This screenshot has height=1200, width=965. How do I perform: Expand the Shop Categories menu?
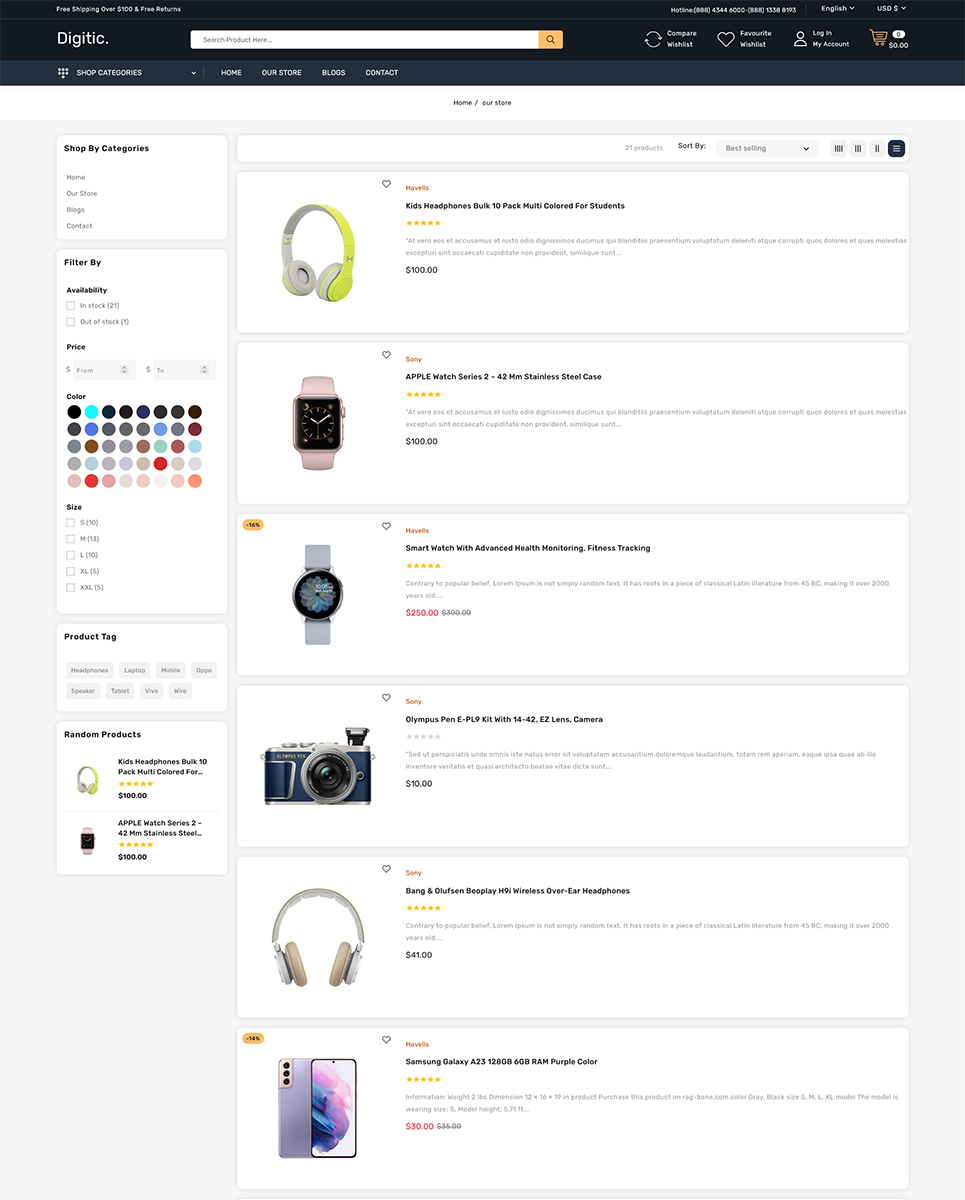[x=126, y=73]
